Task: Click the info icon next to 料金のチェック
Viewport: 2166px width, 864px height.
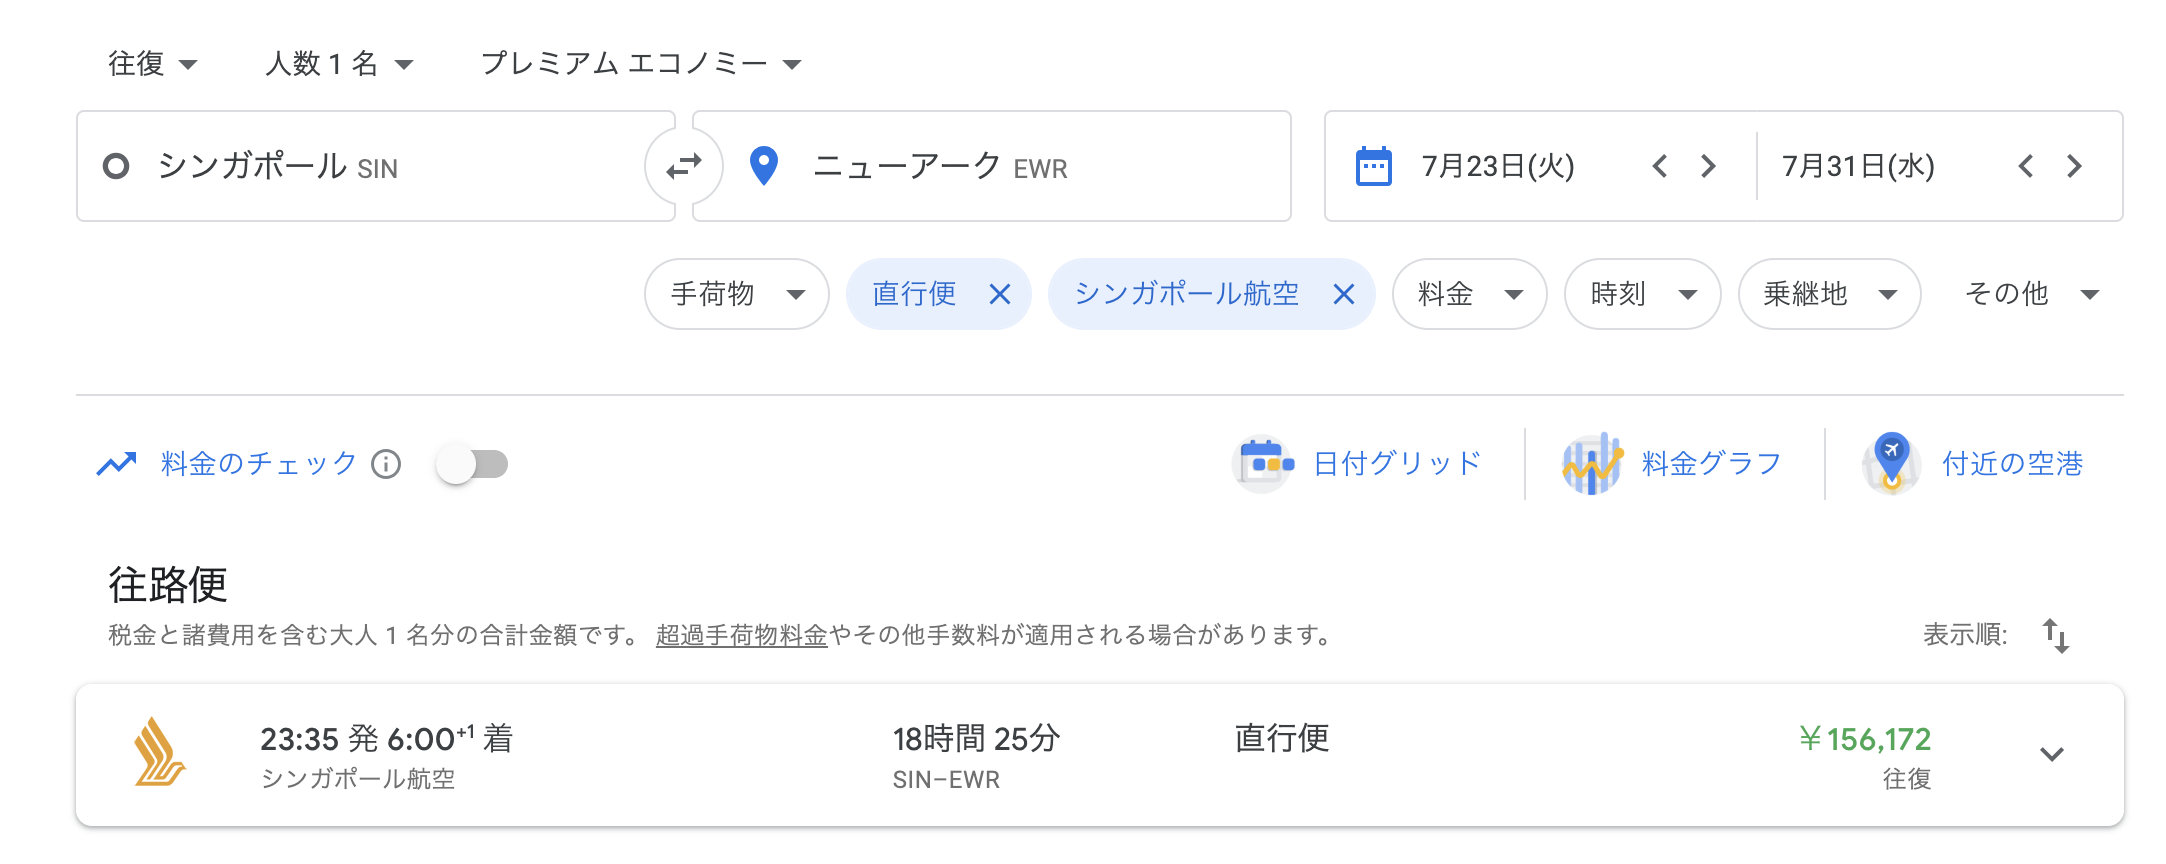Action: point(386,464)
